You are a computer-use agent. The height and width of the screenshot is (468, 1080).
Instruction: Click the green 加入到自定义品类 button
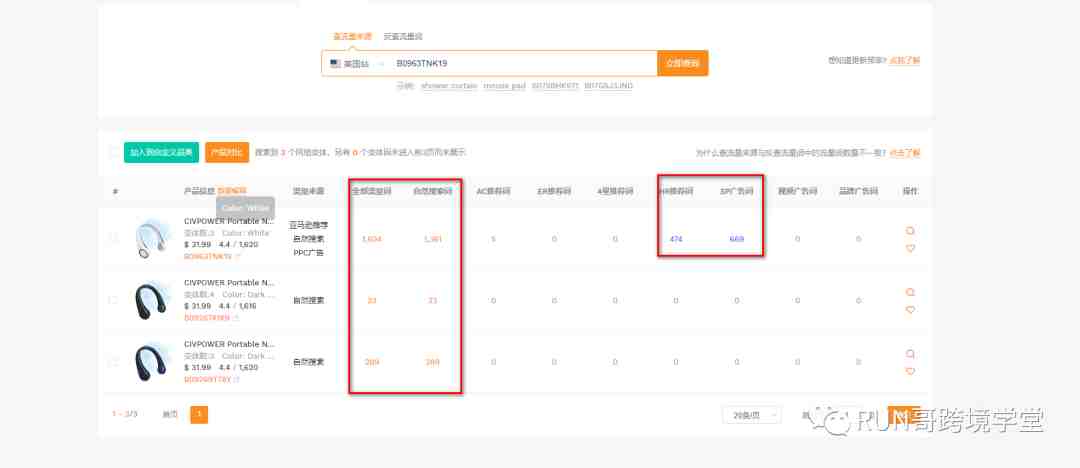[x=161, y=153]
